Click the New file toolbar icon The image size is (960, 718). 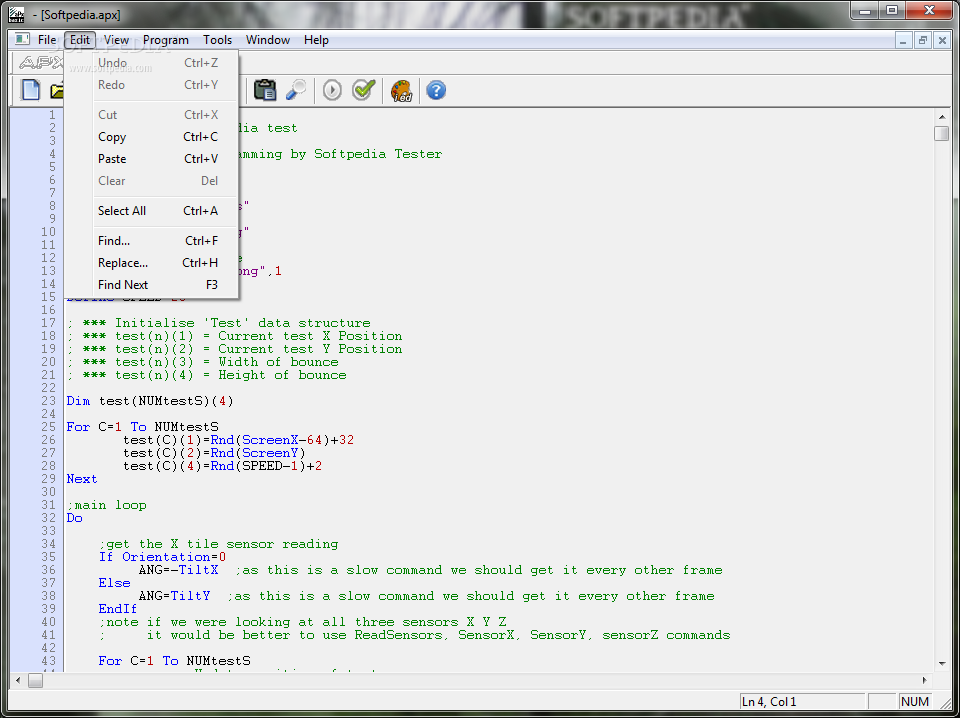tap(30, 90)
